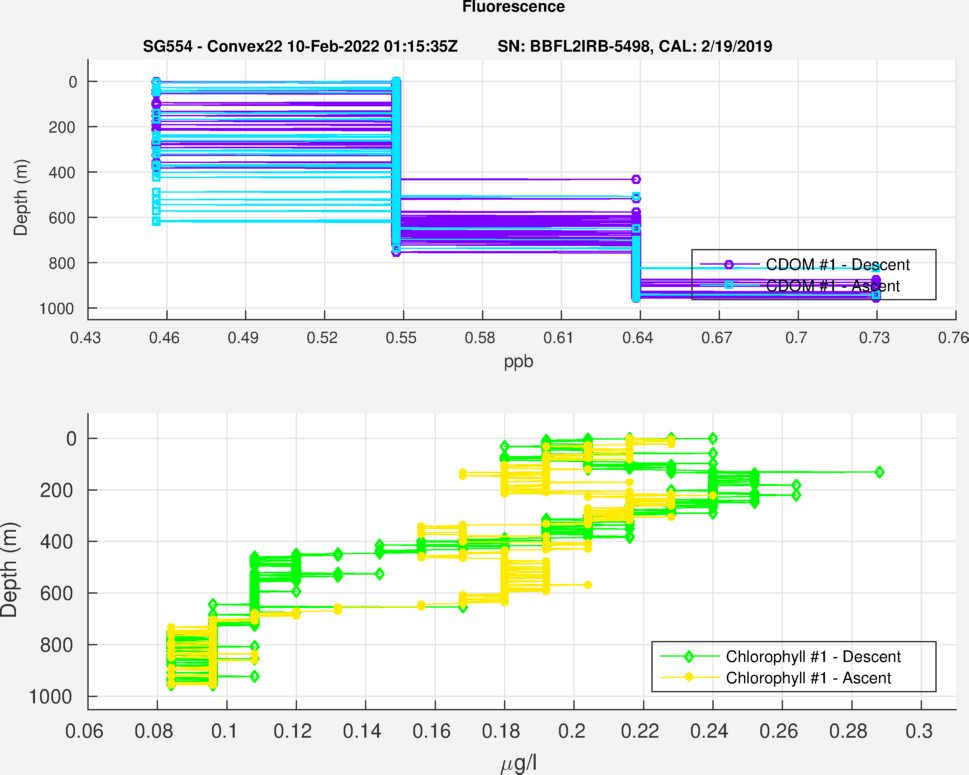Click the "0.08" tick on μg/l axis
The image size is (969, 775).
[154, 731]
